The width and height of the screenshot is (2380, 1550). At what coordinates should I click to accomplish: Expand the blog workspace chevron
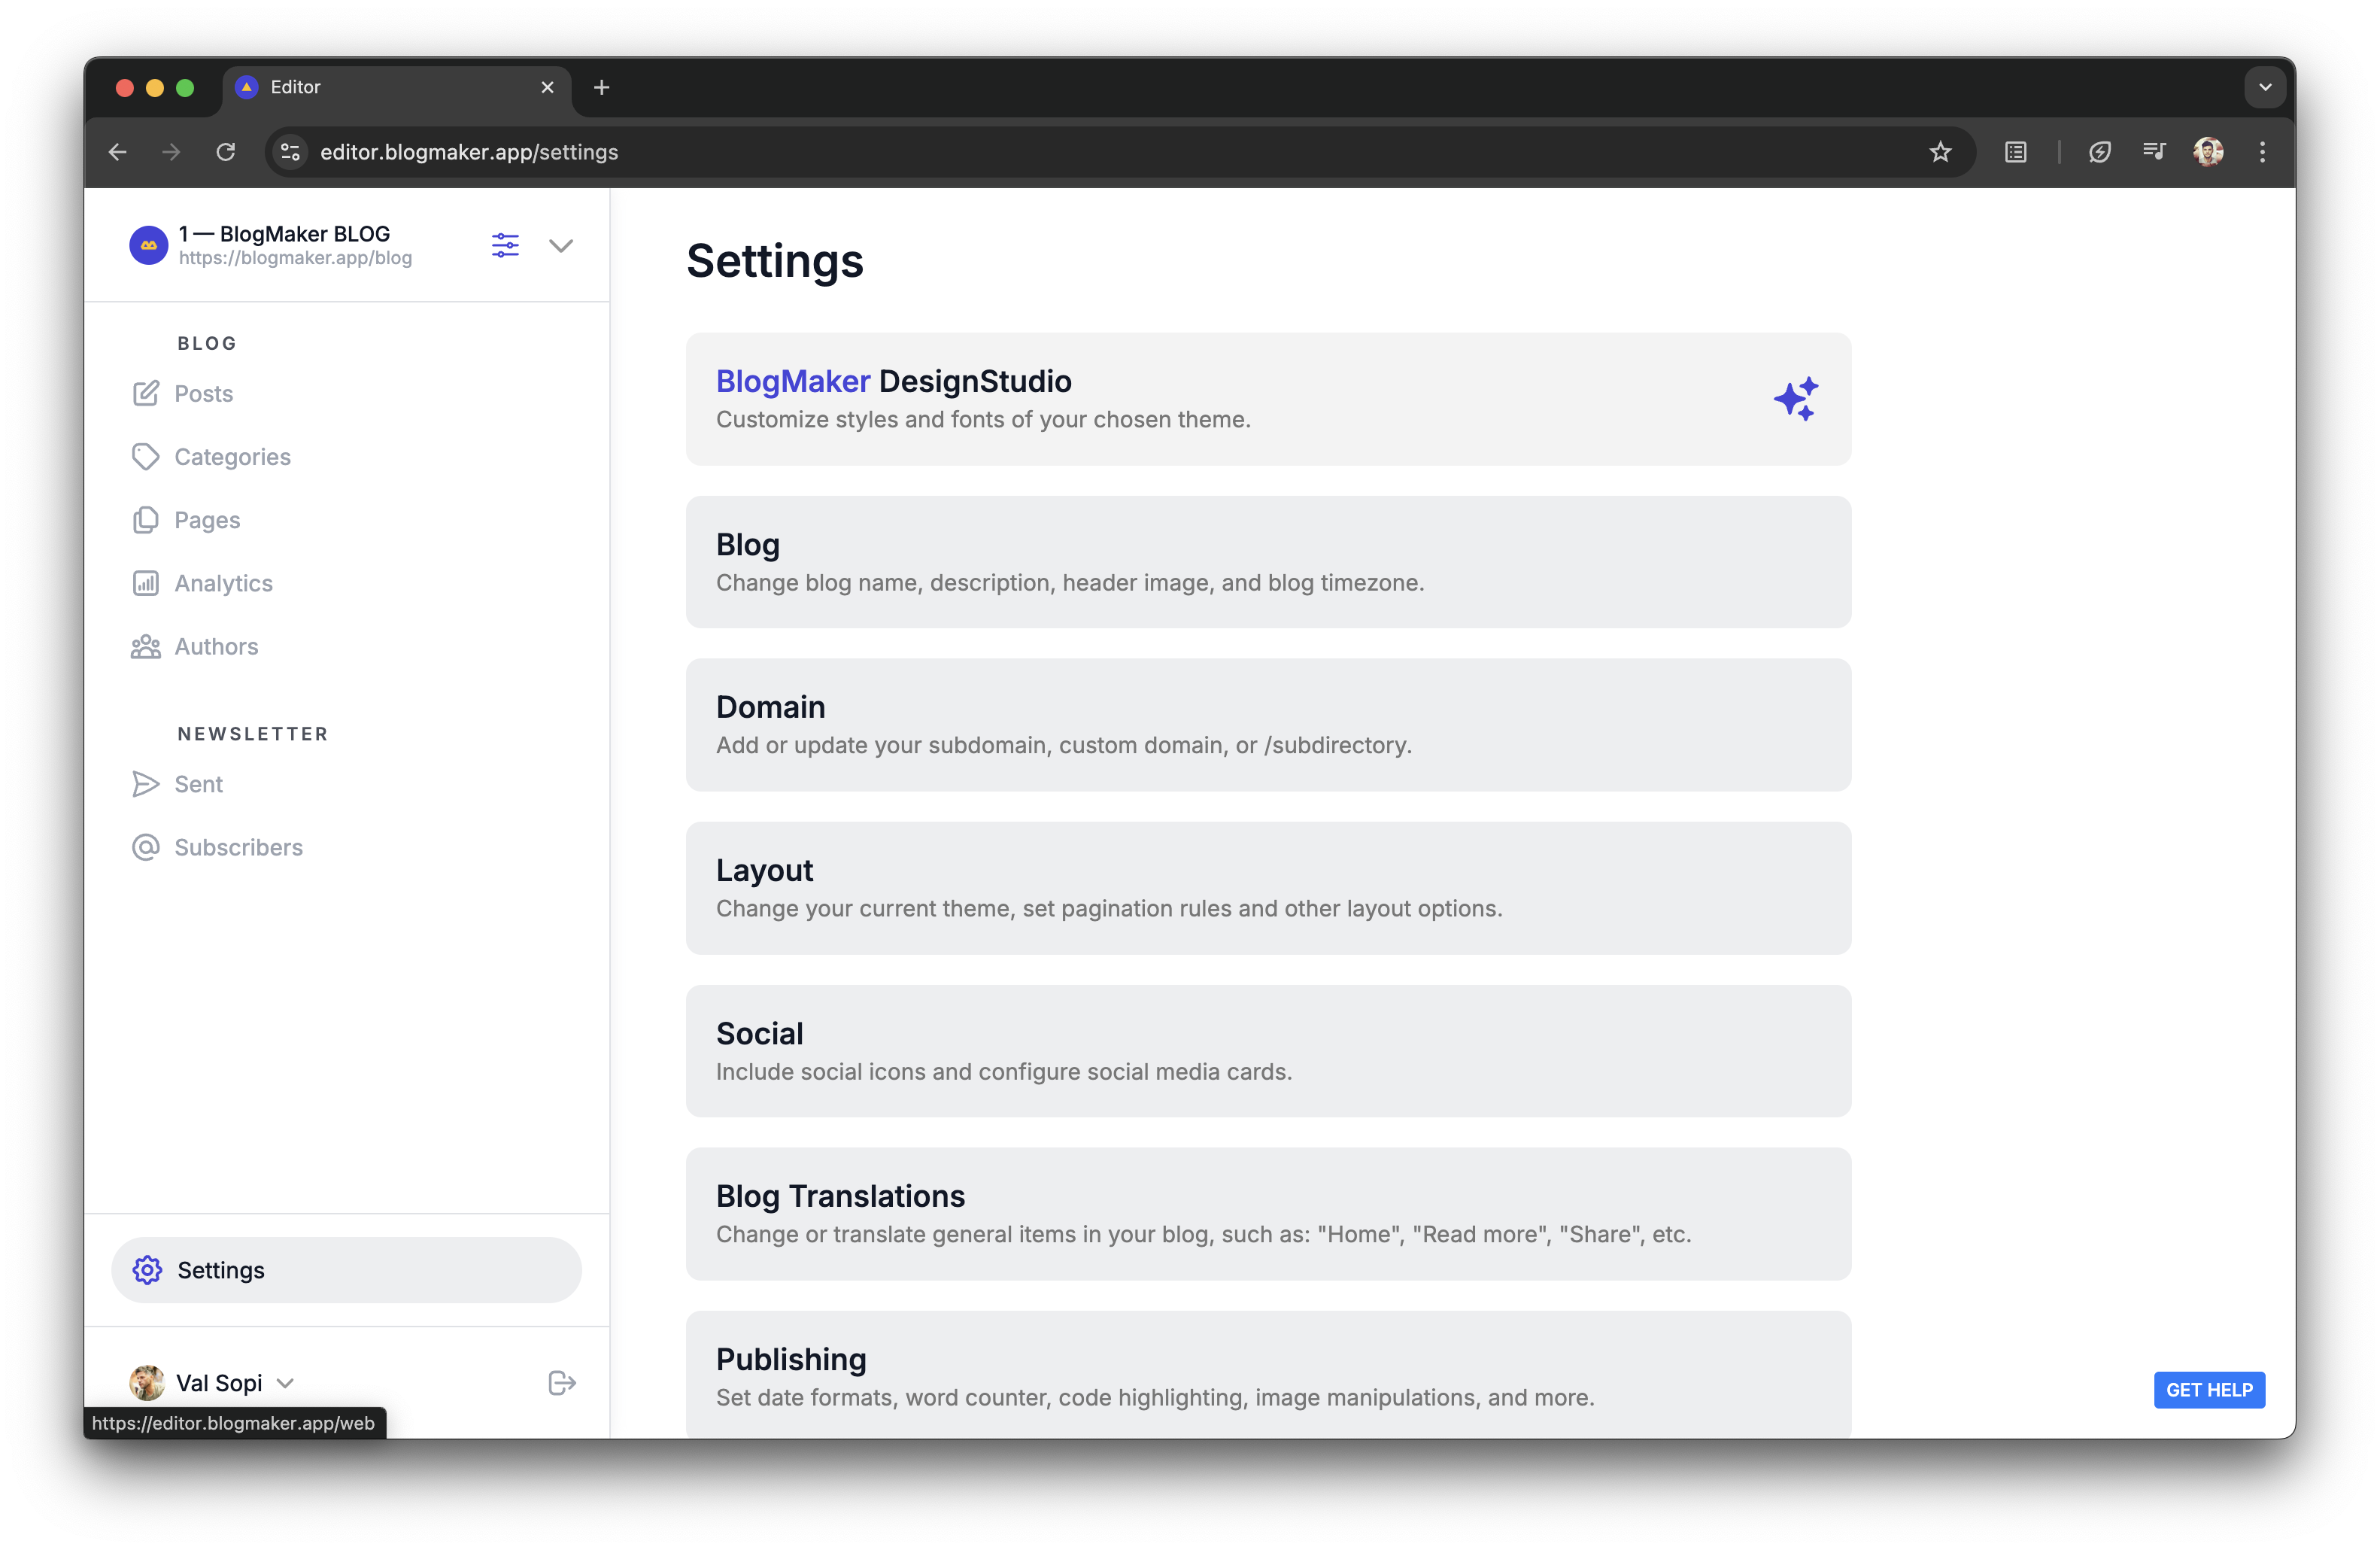pyautogui.click(x=562, y=245)
